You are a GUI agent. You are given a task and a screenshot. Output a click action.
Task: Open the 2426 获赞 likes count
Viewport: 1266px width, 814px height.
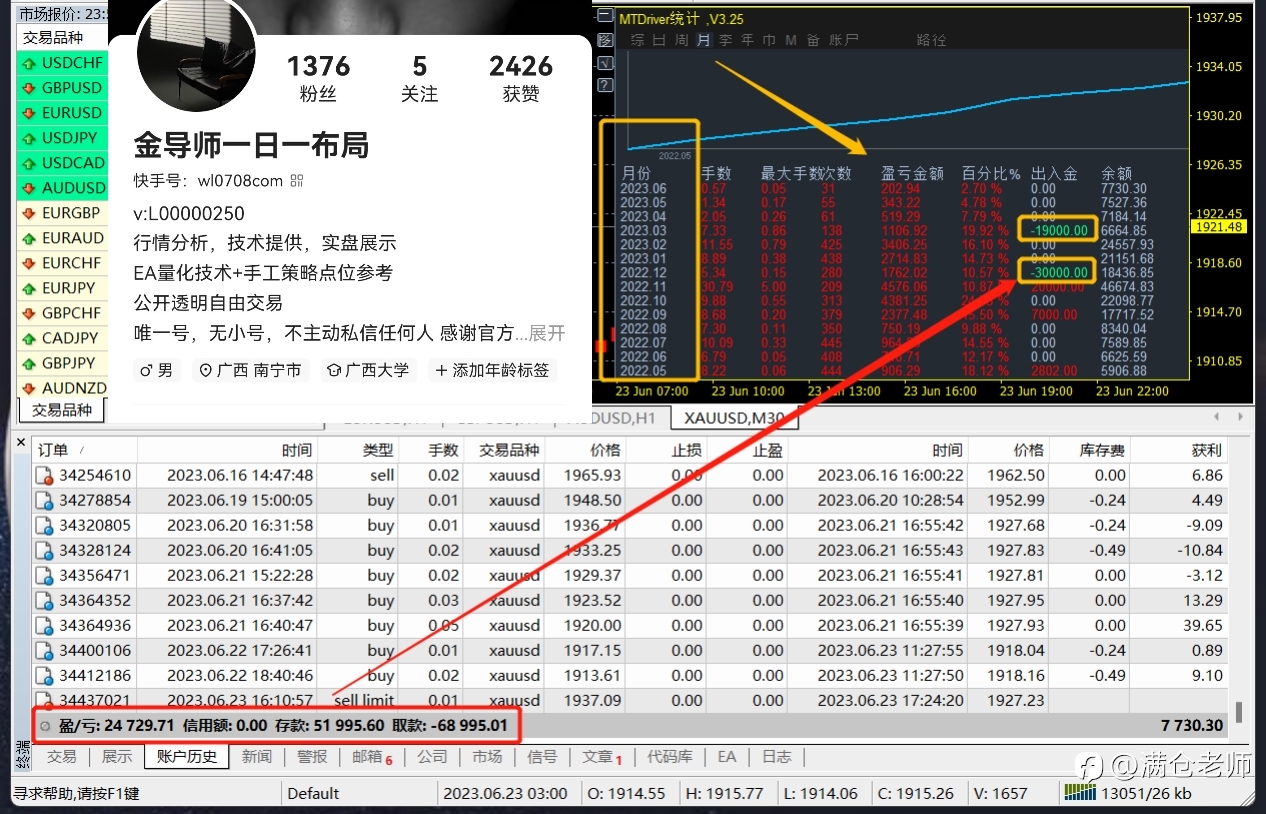coord(521,78)
